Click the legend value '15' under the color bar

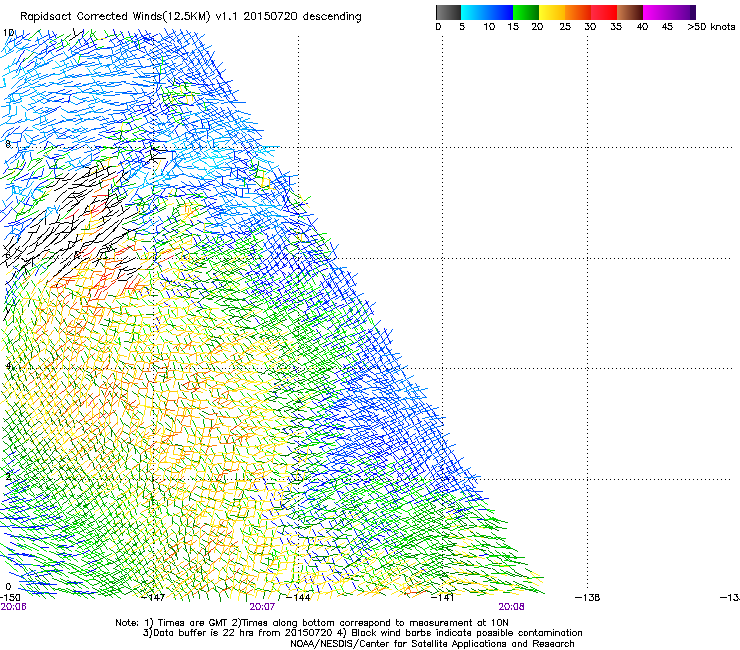click(513, 27)
